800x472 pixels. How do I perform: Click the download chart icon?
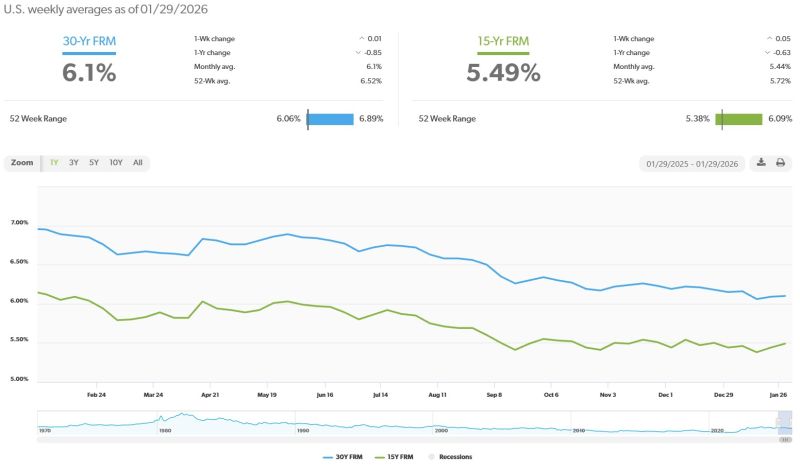click(x=761, y=163)
